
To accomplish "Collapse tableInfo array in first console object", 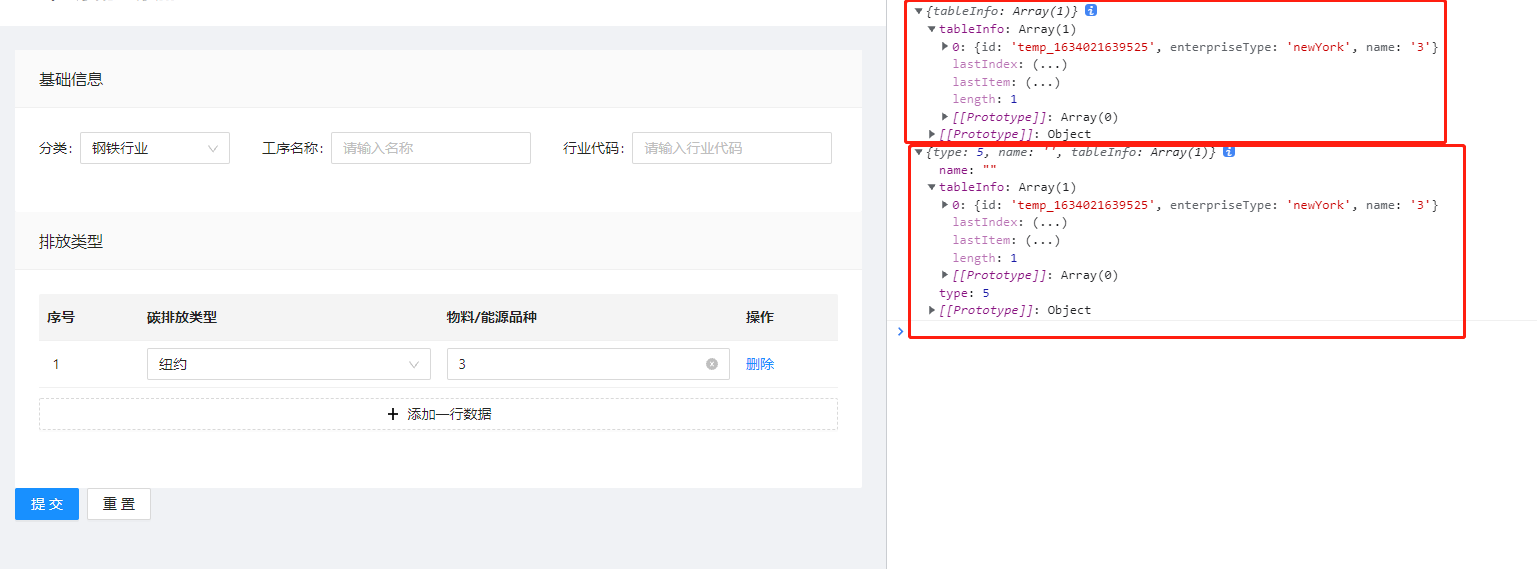I will 932,29.
